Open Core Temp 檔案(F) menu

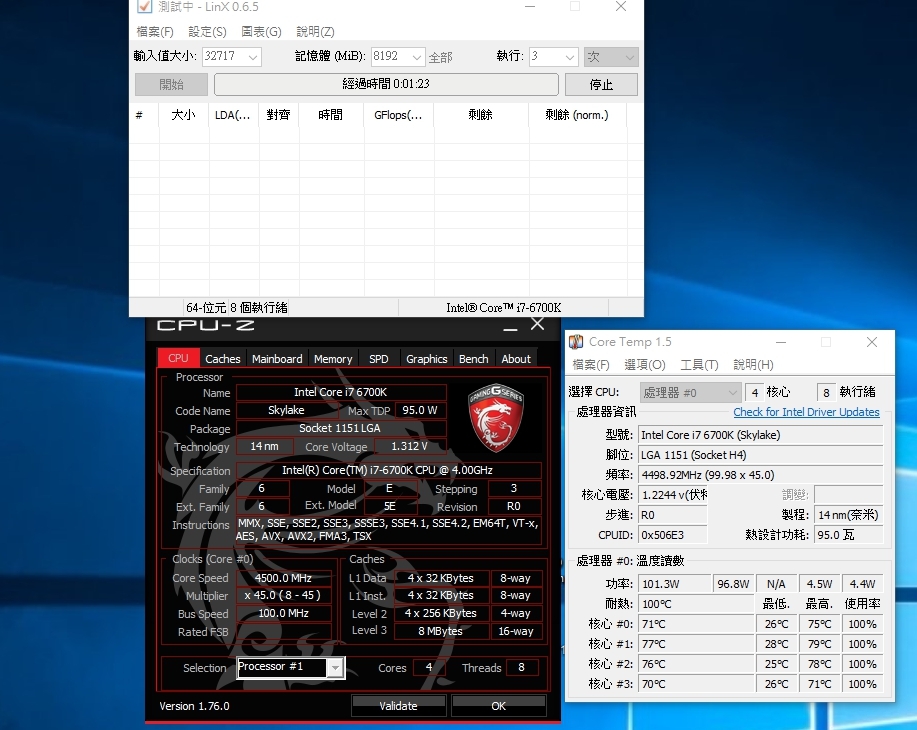(x=591, y=365)
